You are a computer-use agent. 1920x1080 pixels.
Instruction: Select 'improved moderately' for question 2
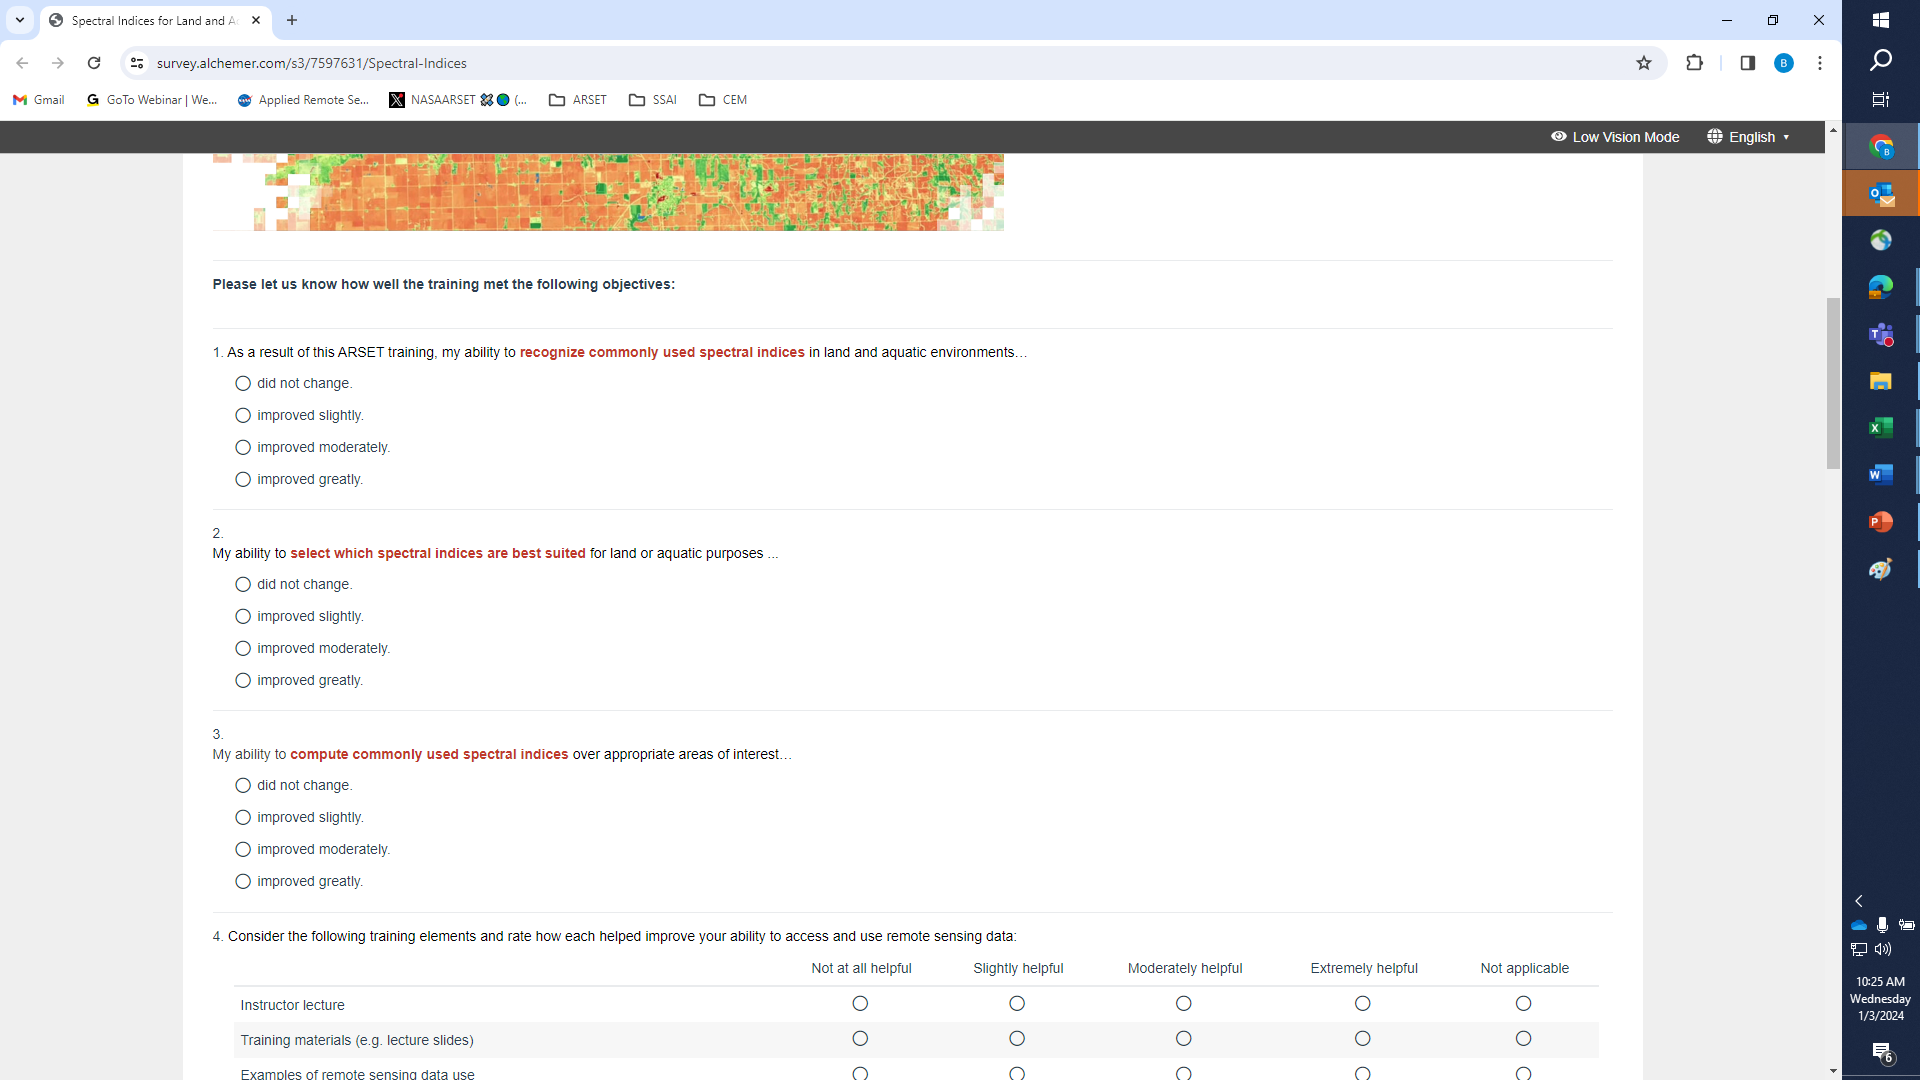coord(243,649)
